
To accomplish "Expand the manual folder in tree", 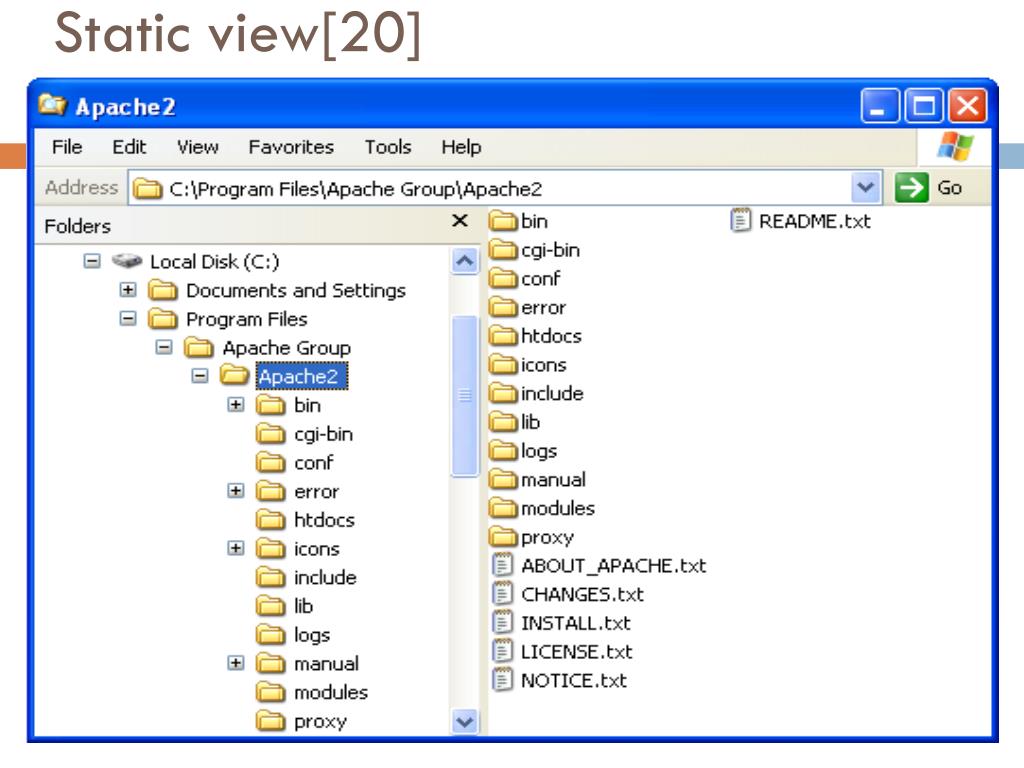I will click(x=236, y=663).
